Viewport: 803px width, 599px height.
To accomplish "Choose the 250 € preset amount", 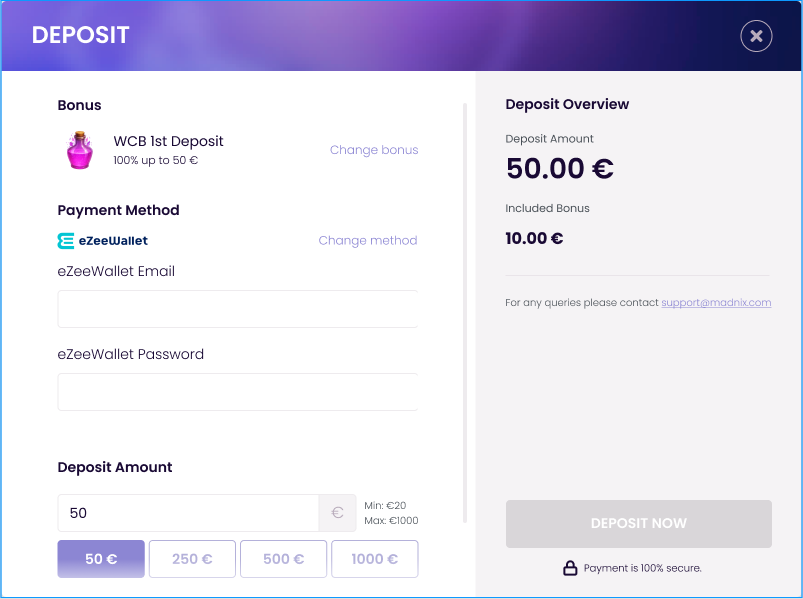I will pos(192,559).
